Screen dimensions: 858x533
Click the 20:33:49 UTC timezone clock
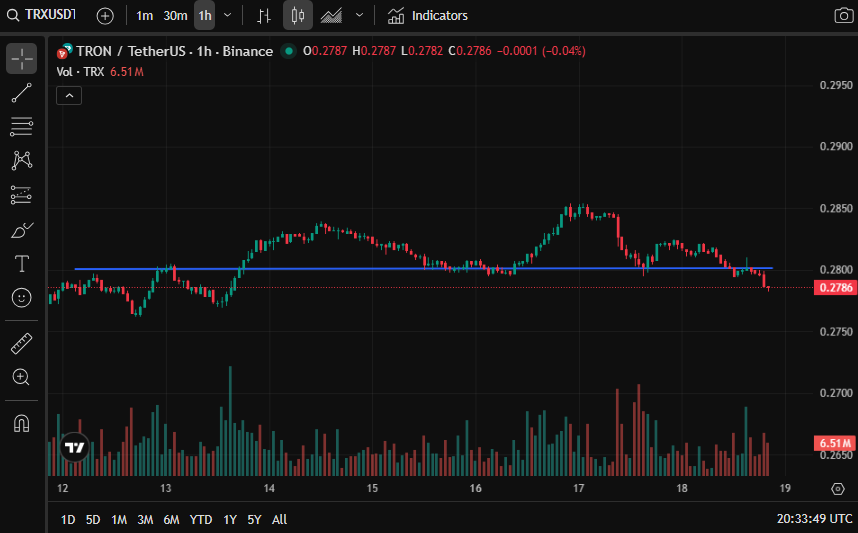point(815,519)
